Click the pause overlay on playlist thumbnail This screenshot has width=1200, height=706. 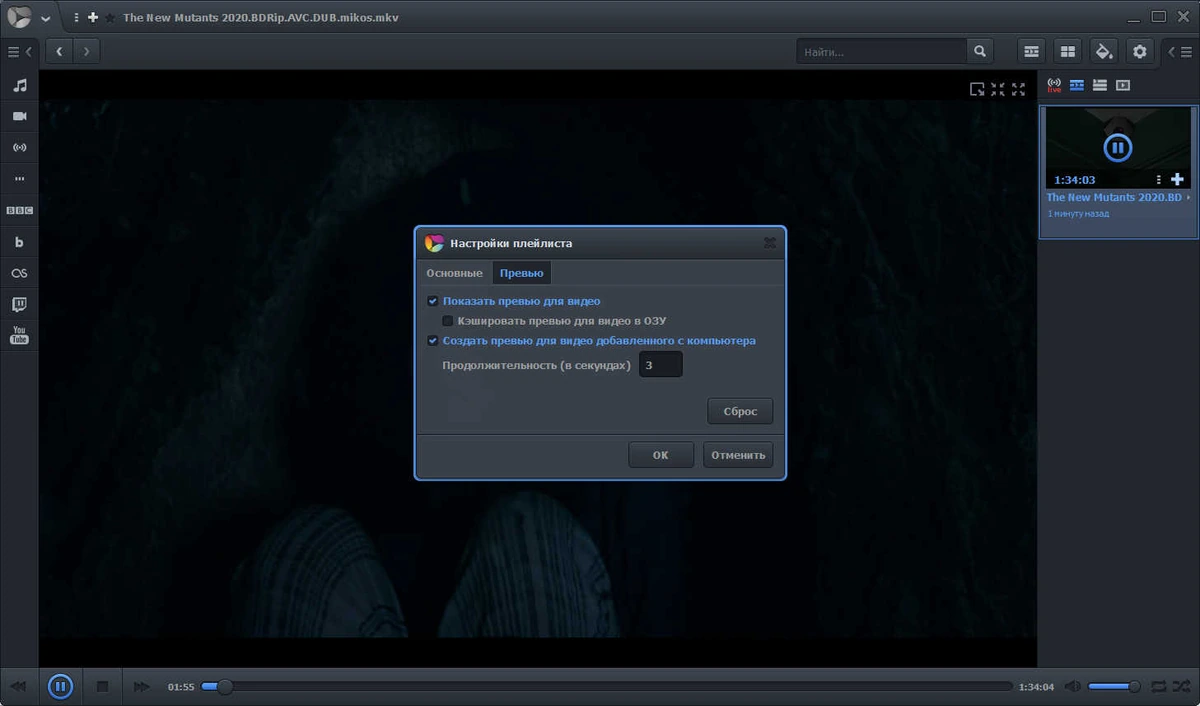(1117, 148)
